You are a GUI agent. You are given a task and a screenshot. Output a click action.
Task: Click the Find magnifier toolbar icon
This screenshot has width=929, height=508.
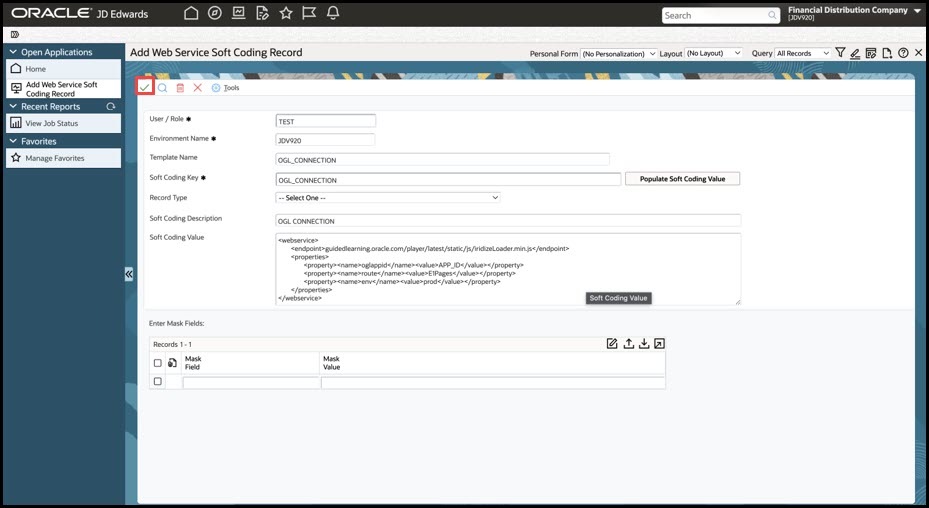click(162, 88)
